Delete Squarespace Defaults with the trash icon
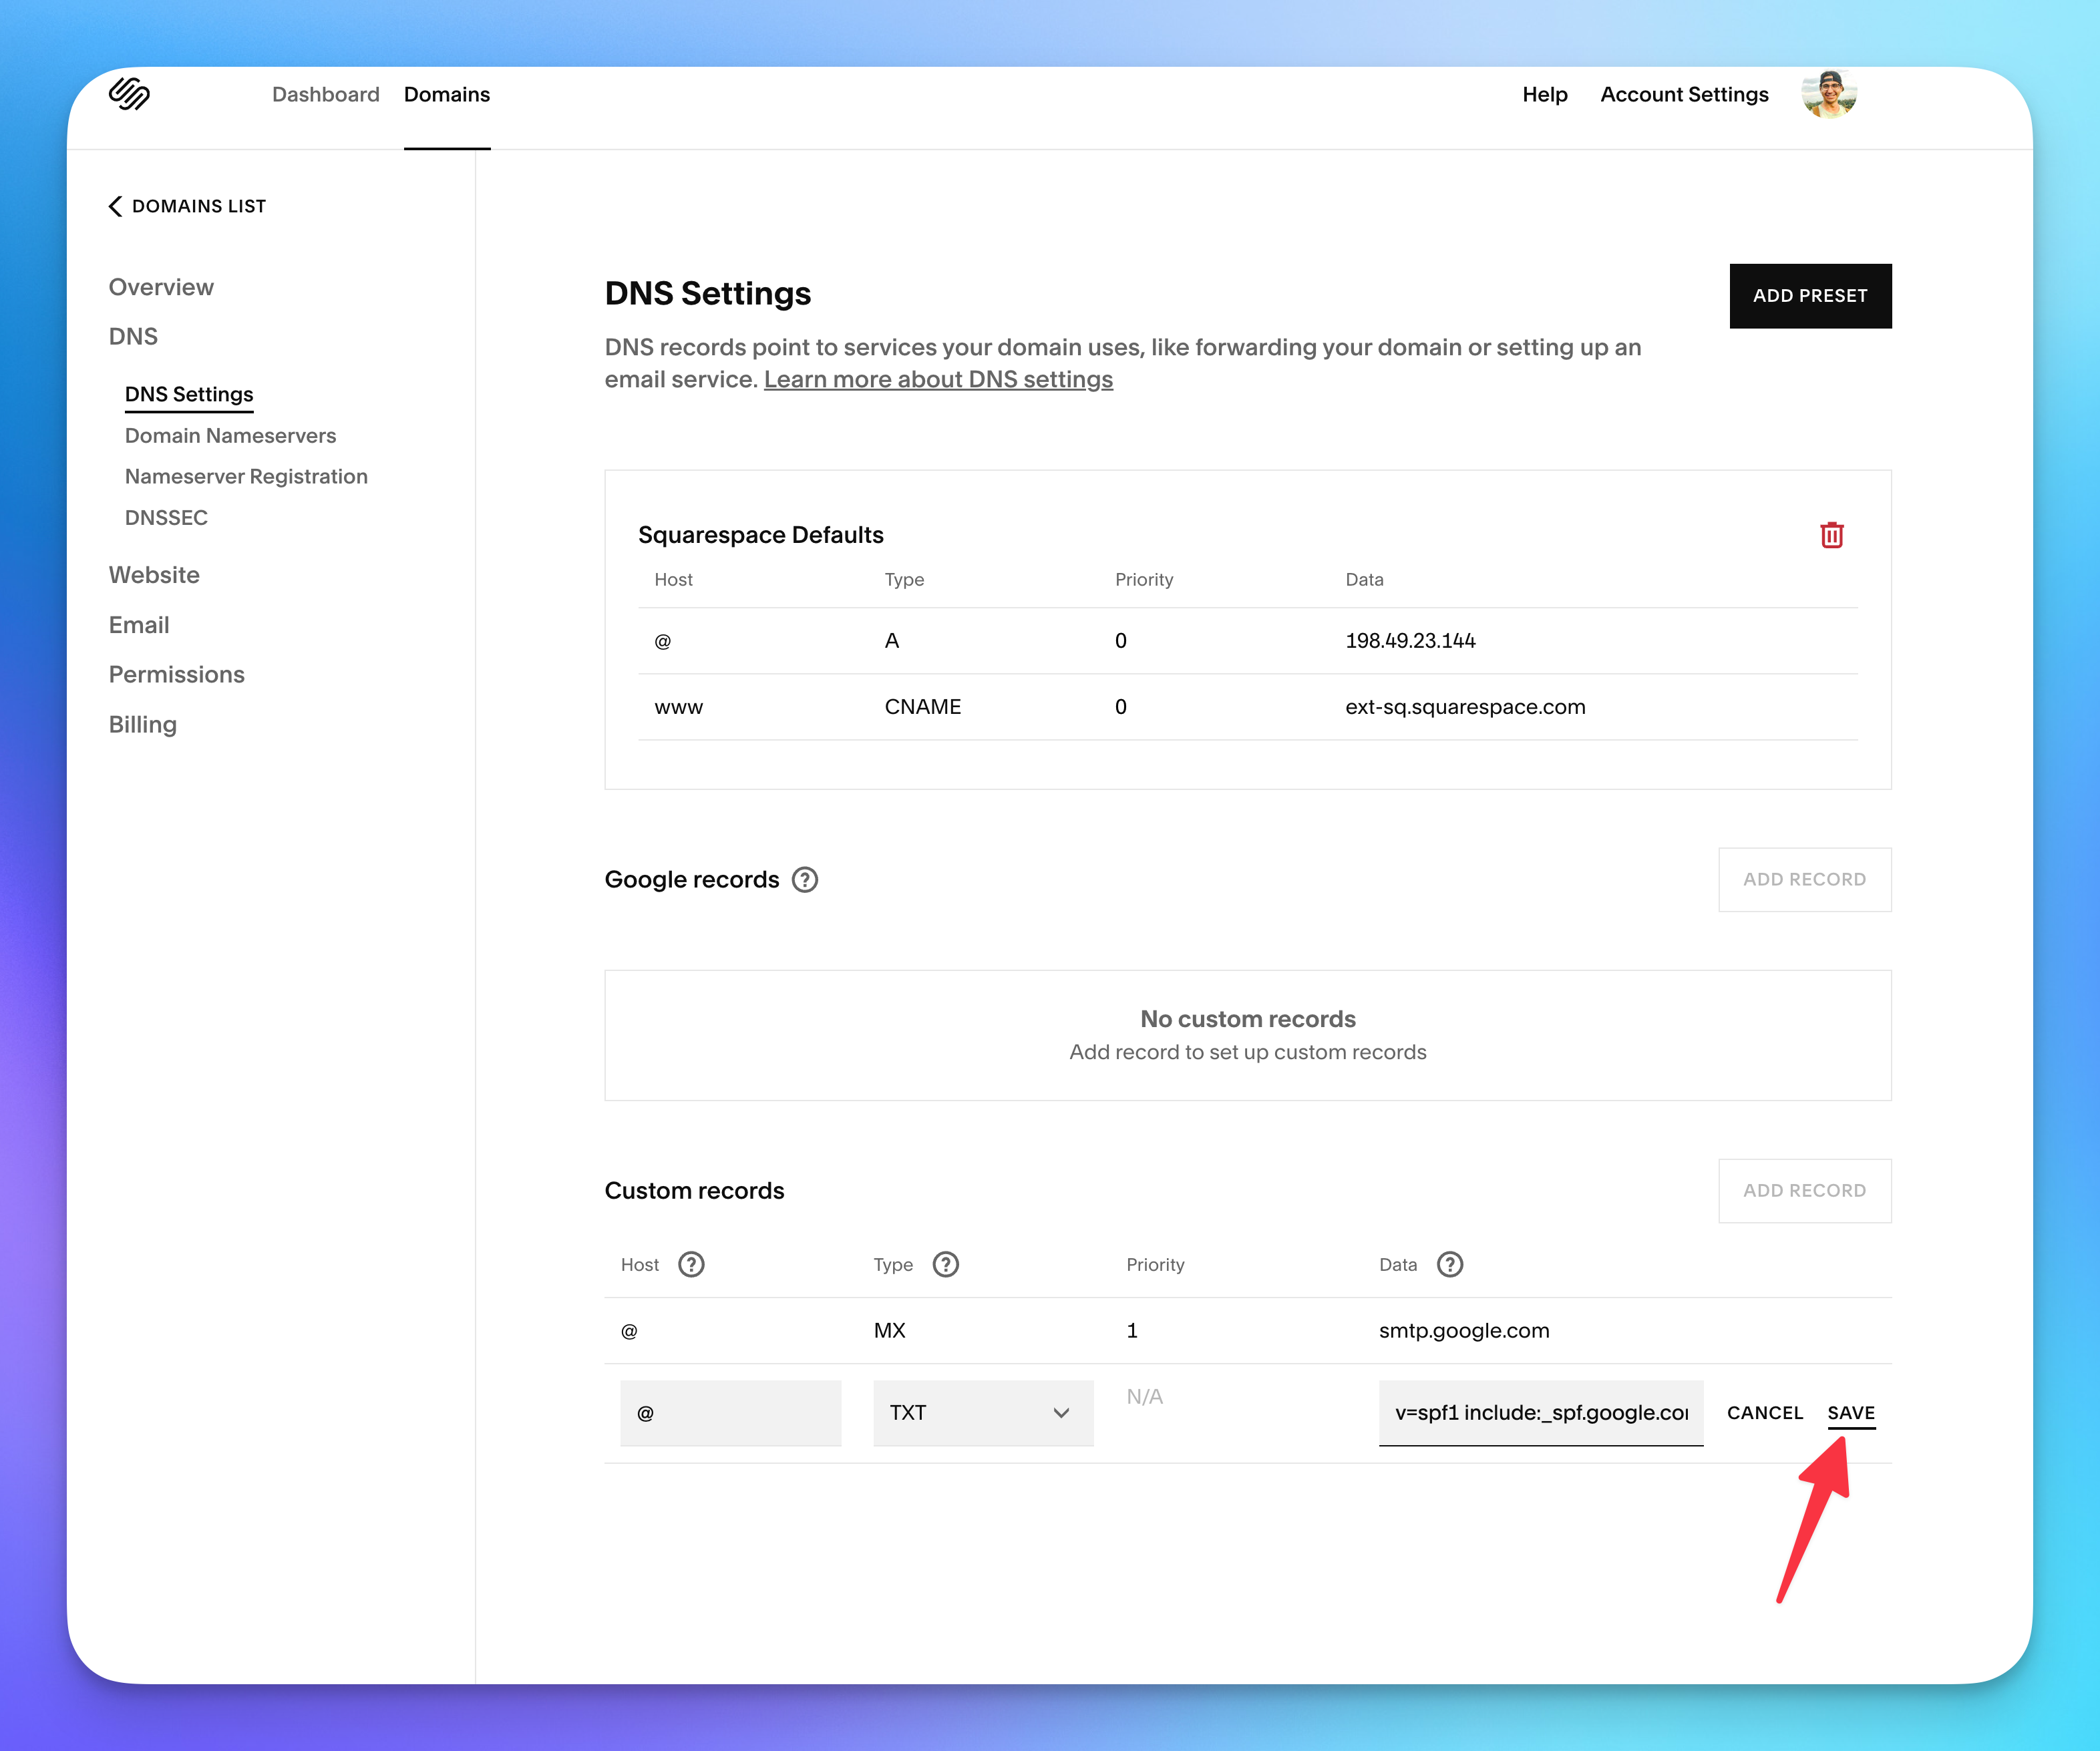The height and width of the screenshot is (1751, 2100). coord(1831,535)
